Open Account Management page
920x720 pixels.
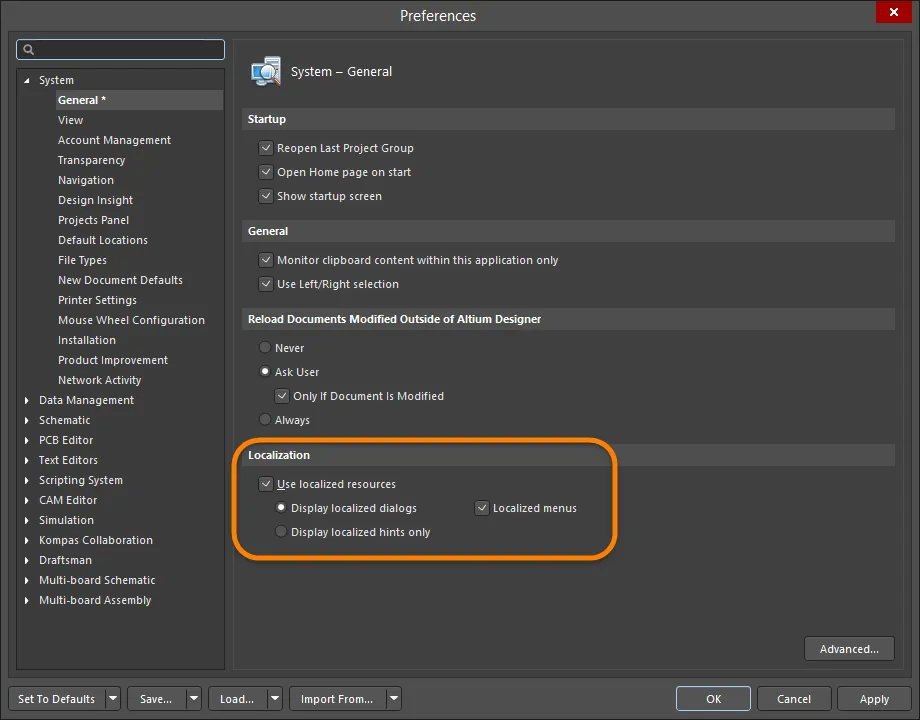pos(114,140)
